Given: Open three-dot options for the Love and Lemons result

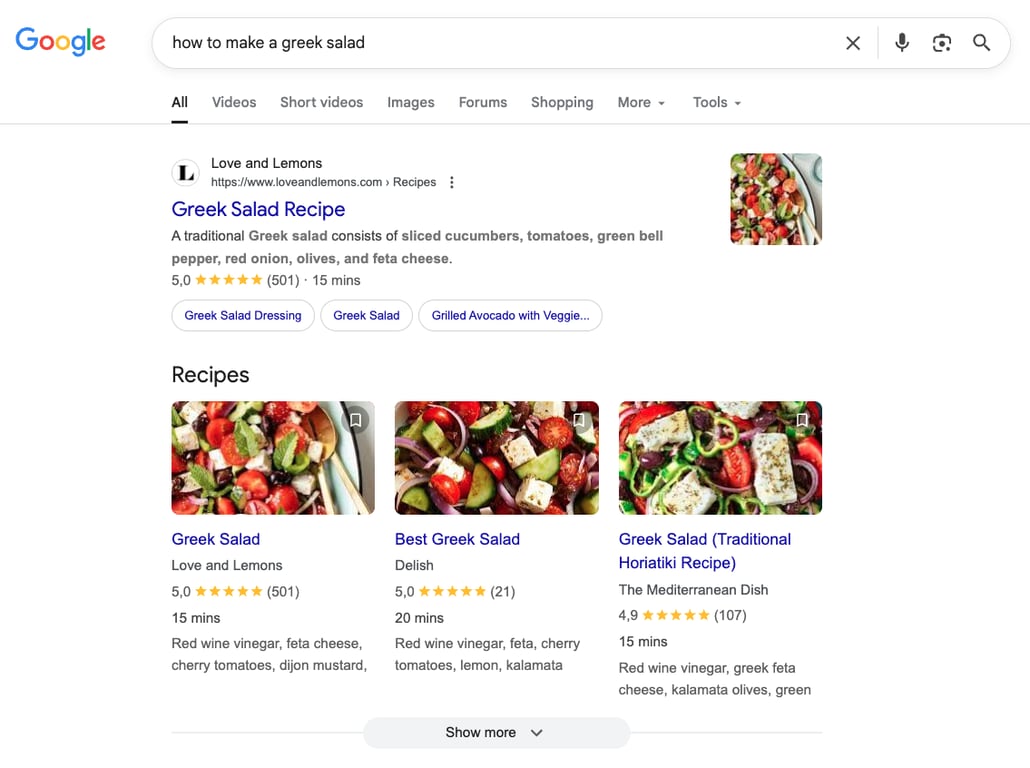Looking at the screenshot, I should click(x=452, y=182).
